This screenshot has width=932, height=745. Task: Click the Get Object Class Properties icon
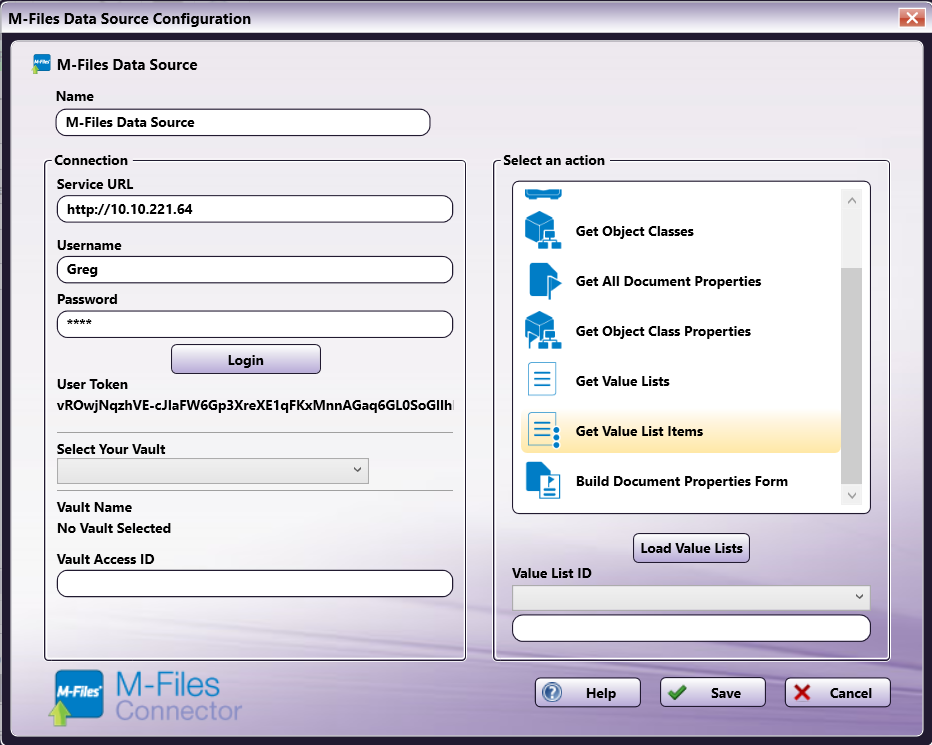(543, 331)
